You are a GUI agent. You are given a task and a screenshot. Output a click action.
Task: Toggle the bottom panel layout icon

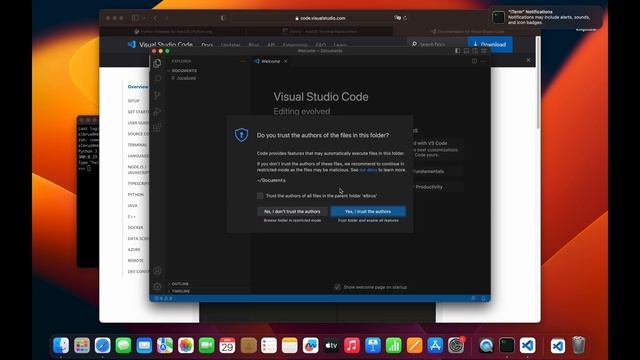466,51
